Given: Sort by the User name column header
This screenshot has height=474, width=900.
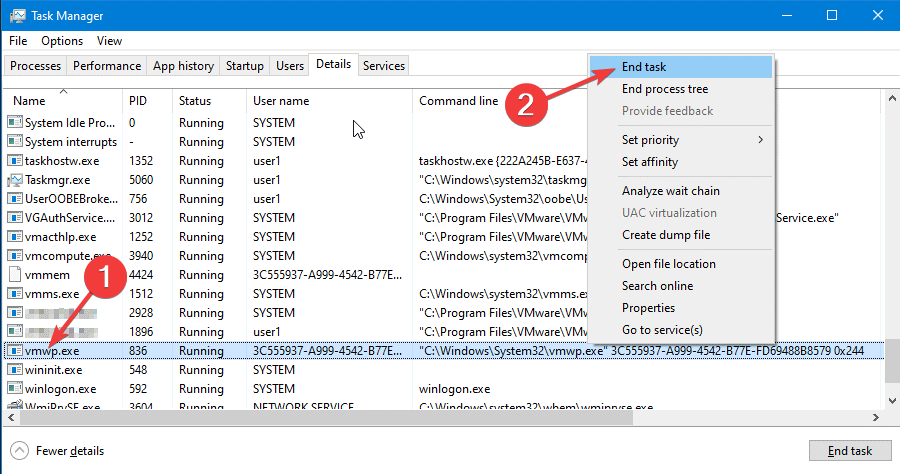Looking at the screenshot, I should point(329,100).
